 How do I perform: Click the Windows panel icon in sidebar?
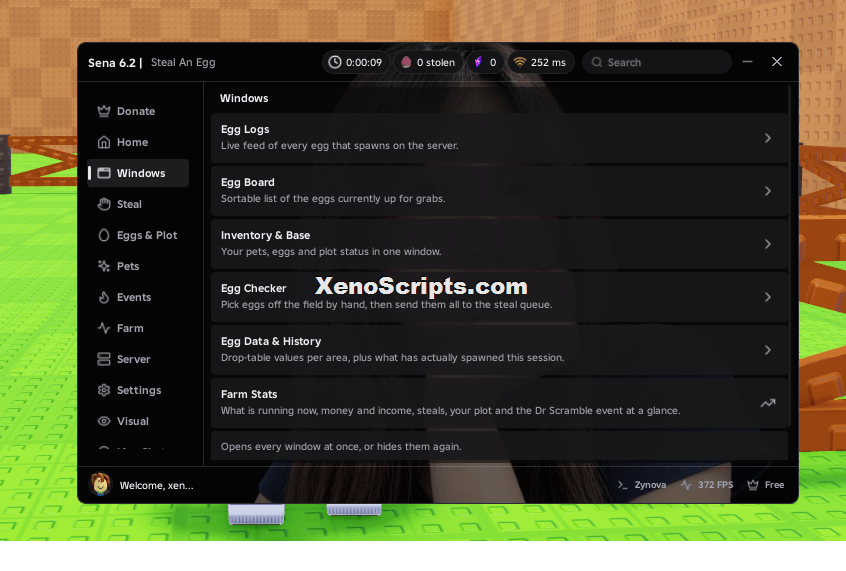coord(104,173)
